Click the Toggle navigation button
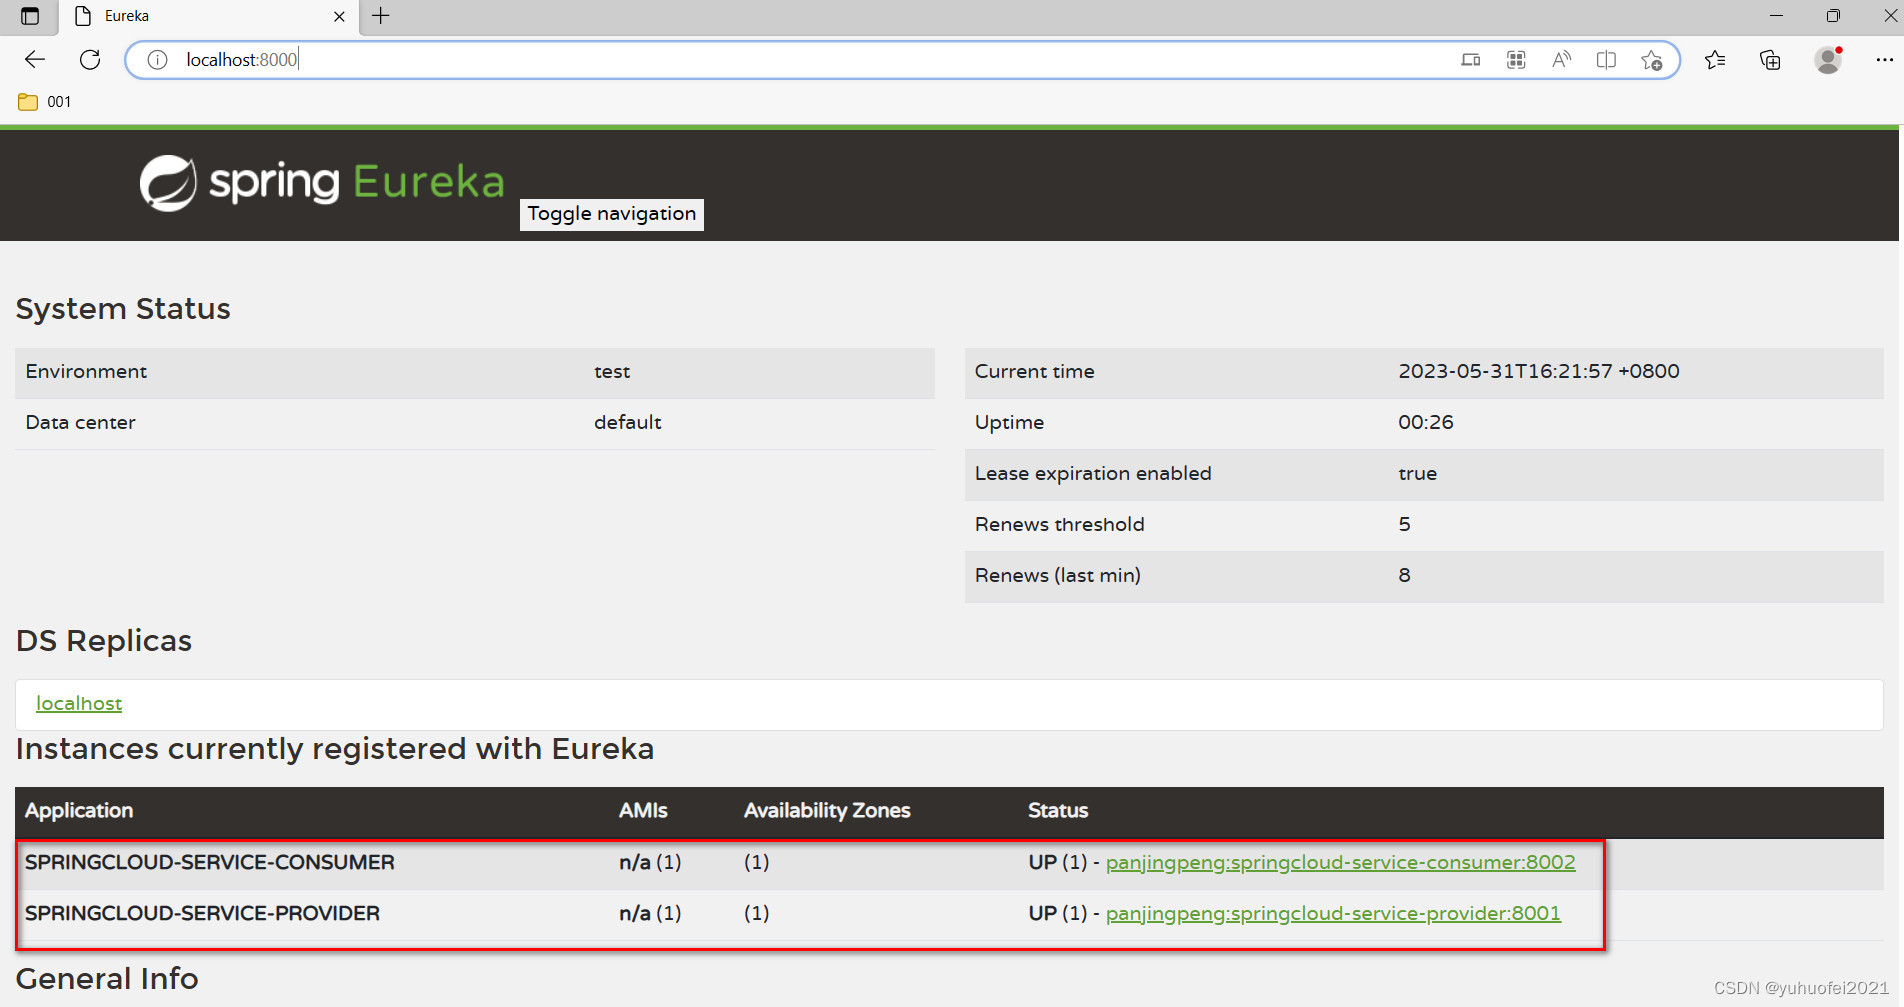The width and height of the screenshot is (1904, 1007). point(612,214)
